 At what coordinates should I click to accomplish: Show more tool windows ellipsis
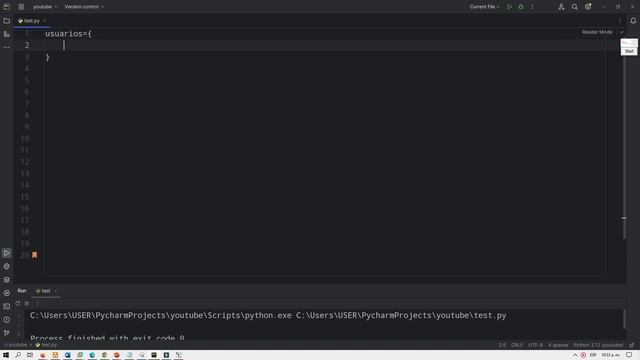7,47
